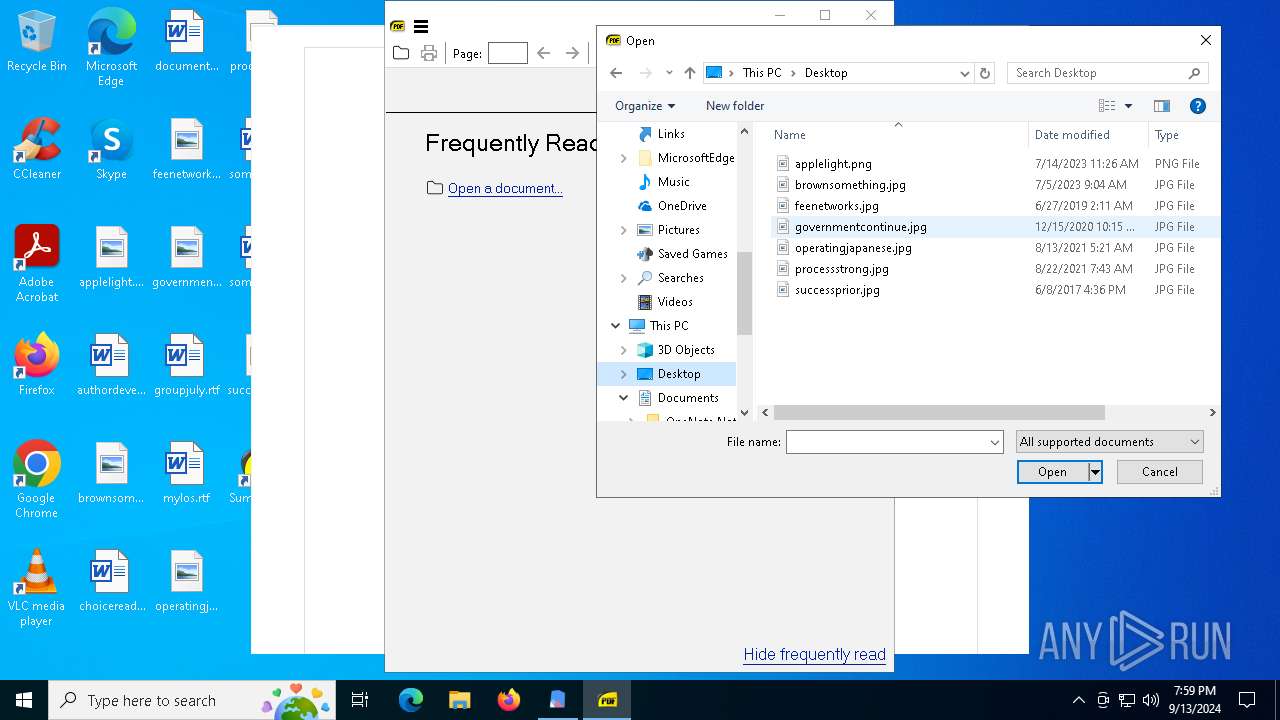Open the Organize menu
The width and height of the screenshot is (1280, 720).
pyautogui.click(x=645, y=106)
